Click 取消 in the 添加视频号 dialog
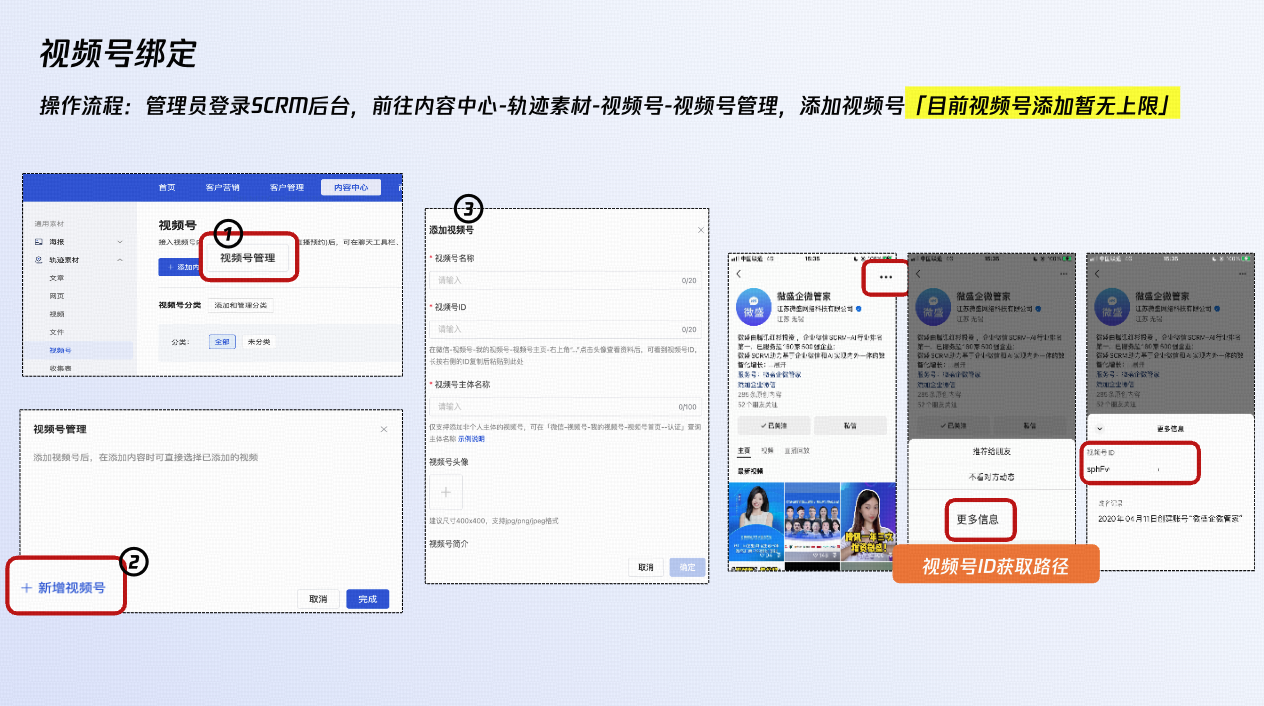Viewport: 1264px width, 706px height. 646,567
